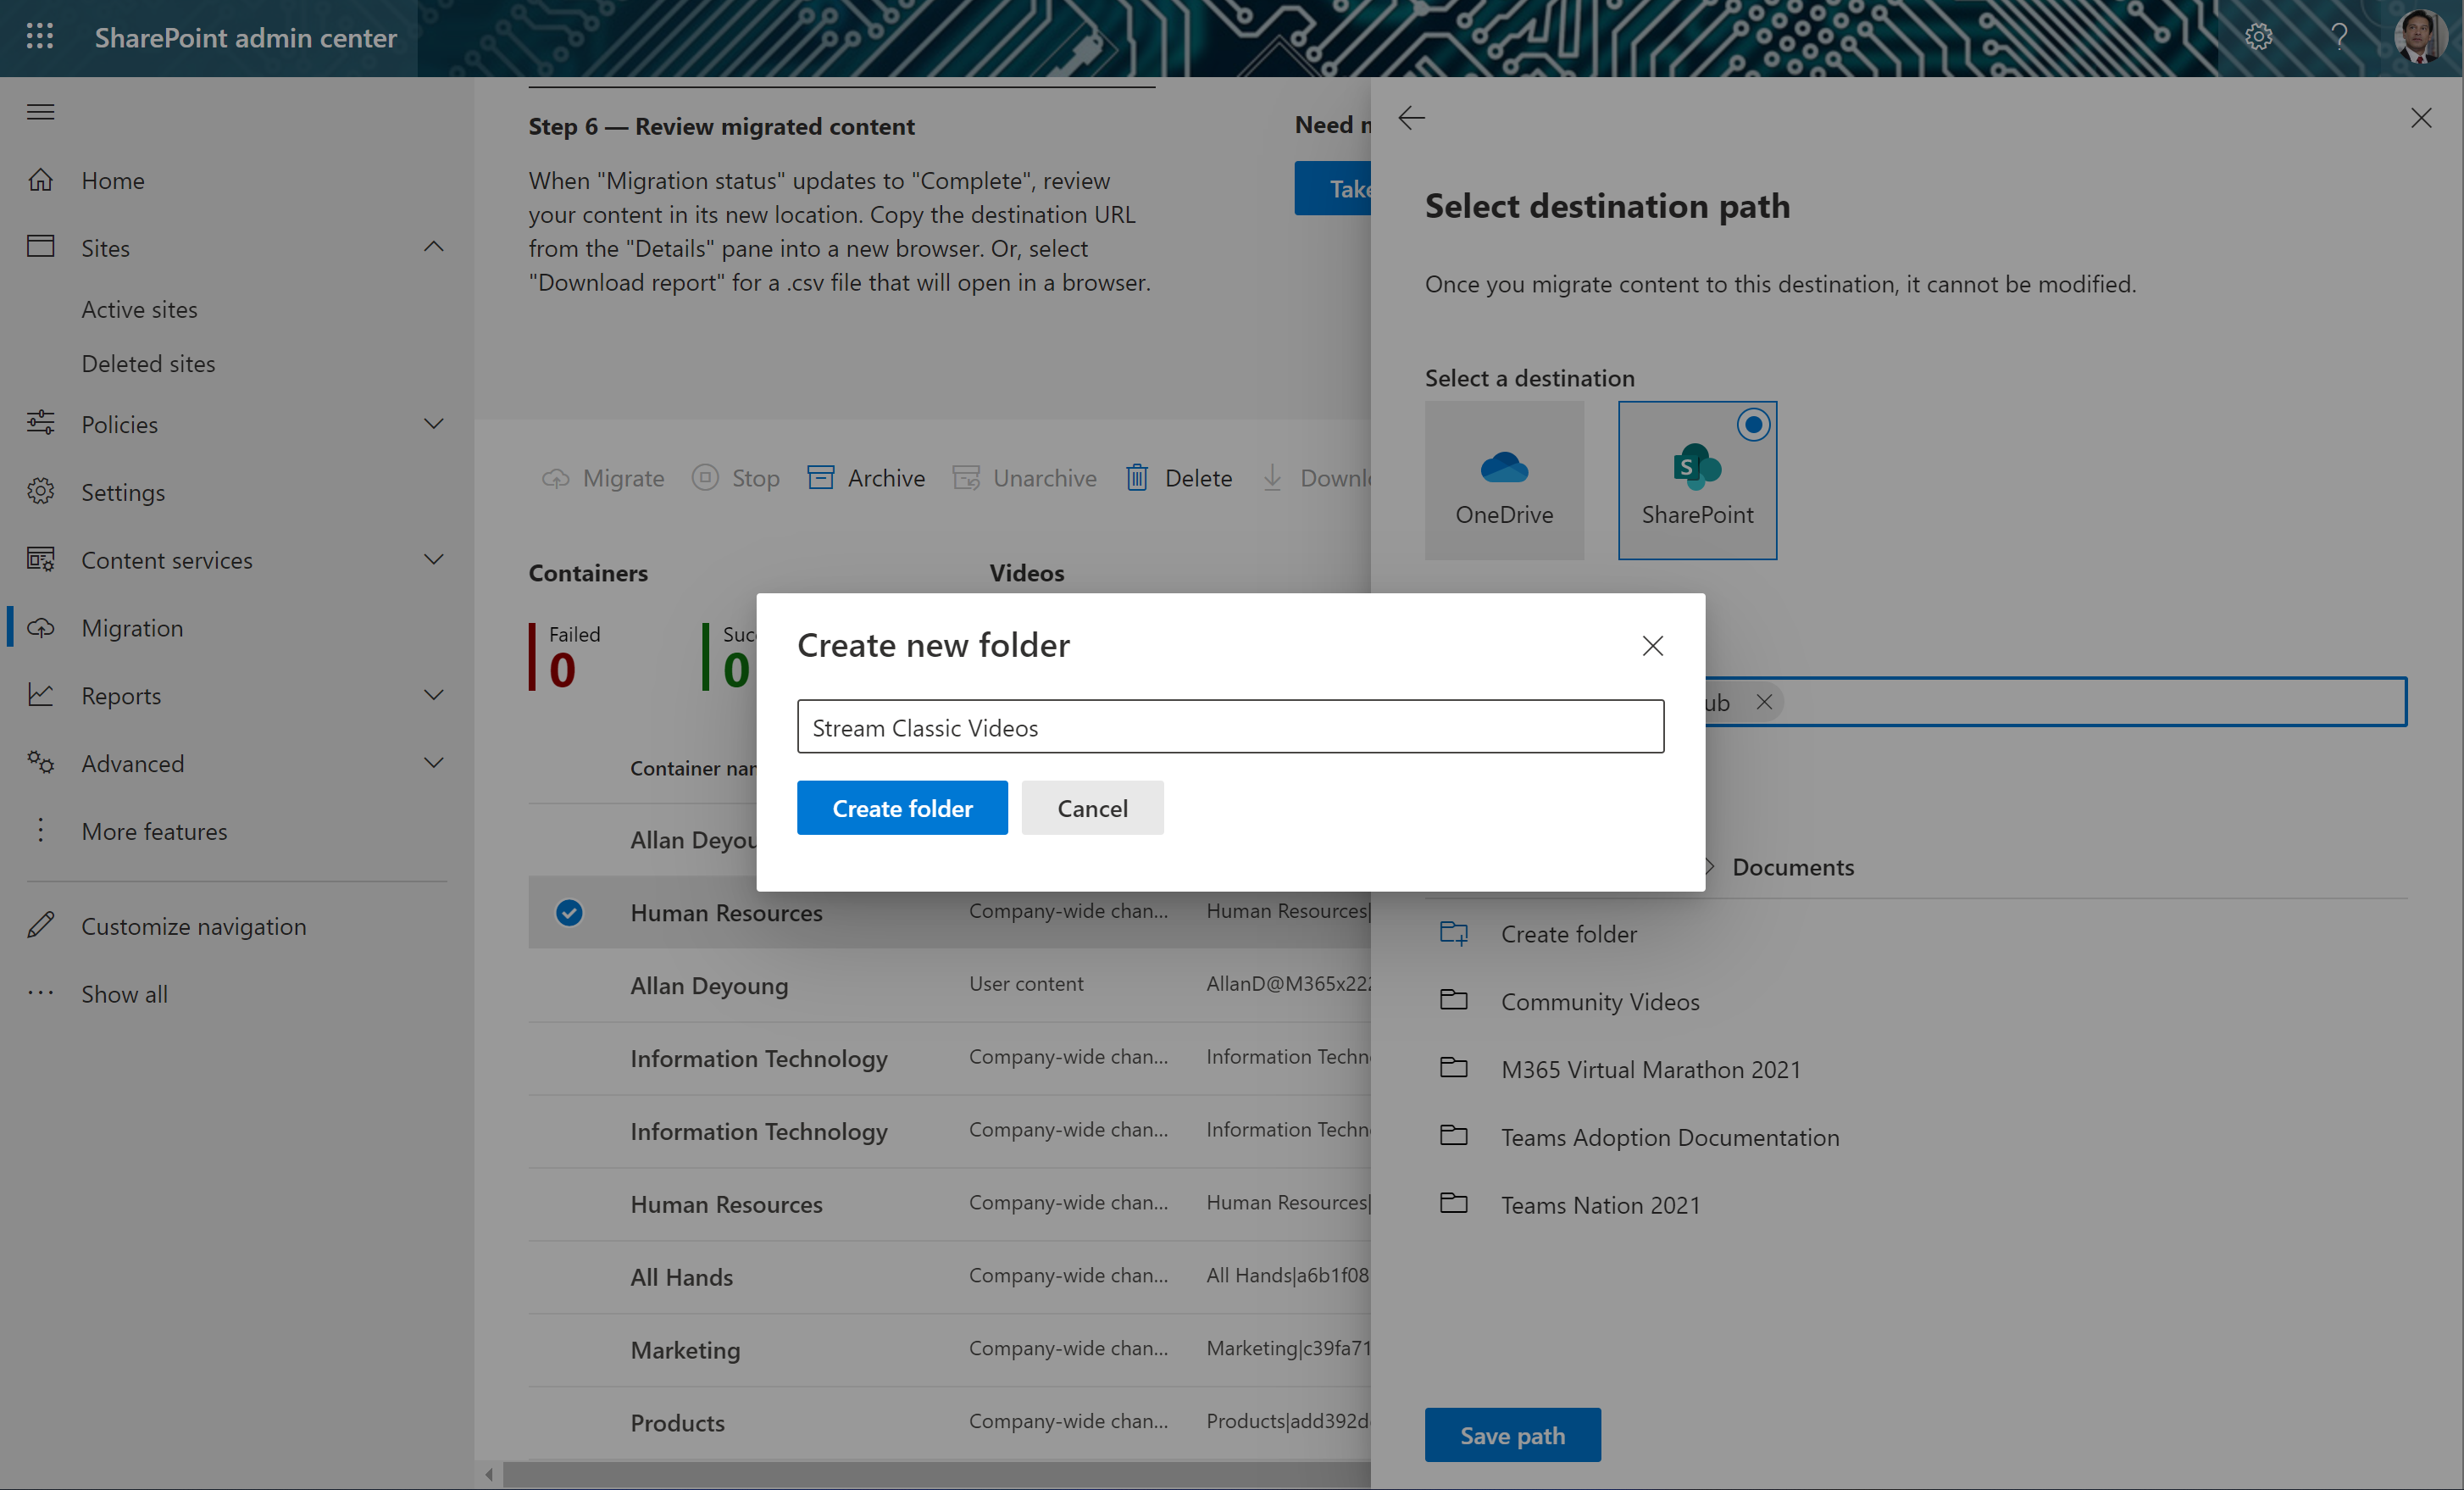This screenshot has height=1490, width=2464.
Task: Select the OneDrive destination tile
Action: click(x=1504, y=480)
